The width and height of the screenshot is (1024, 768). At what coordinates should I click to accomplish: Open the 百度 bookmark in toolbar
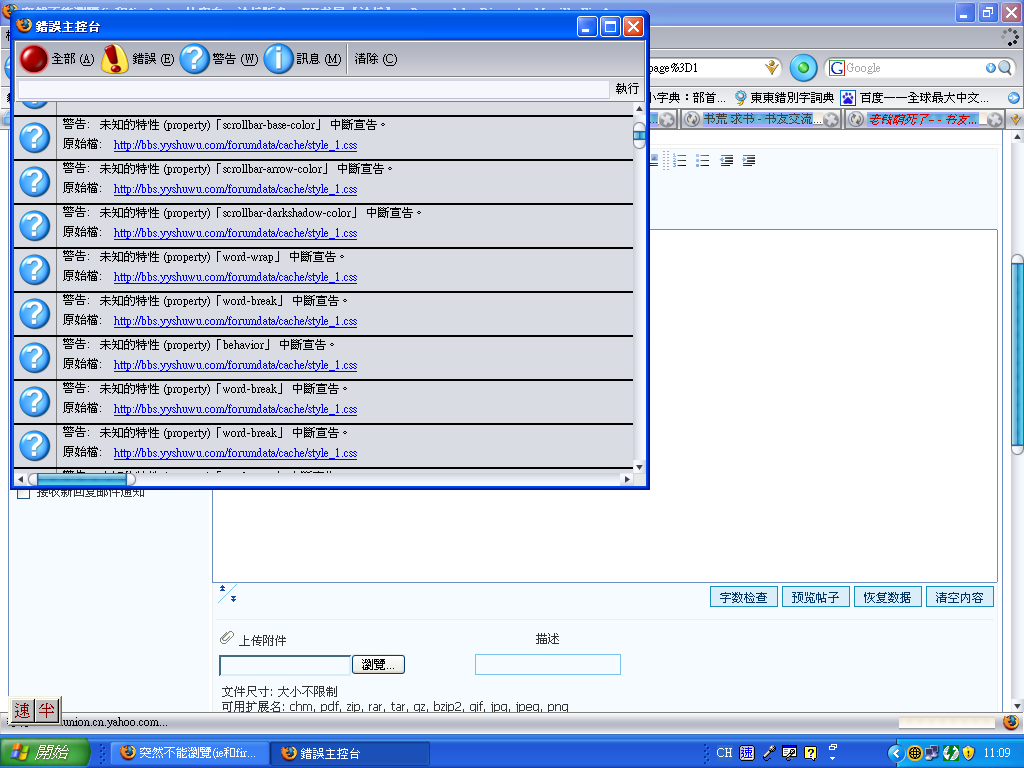(x=914, y=98)
